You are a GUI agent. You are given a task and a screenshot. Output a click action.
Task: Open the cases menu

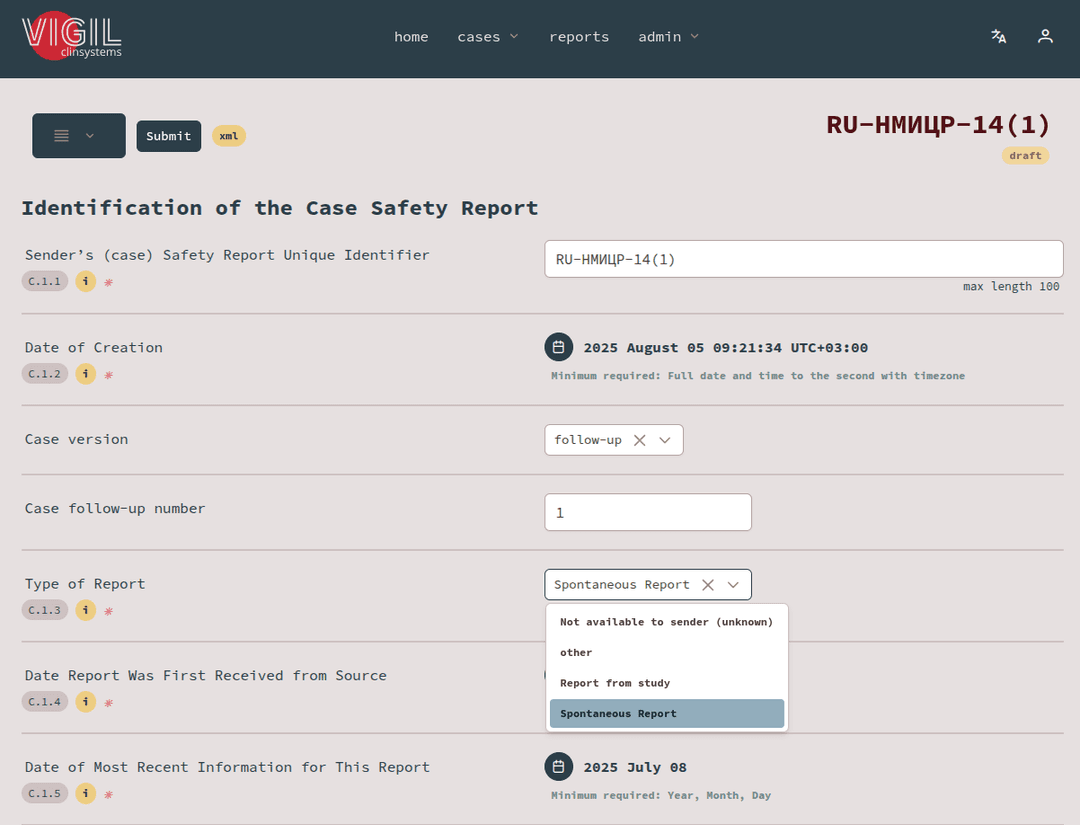(488, 36)
